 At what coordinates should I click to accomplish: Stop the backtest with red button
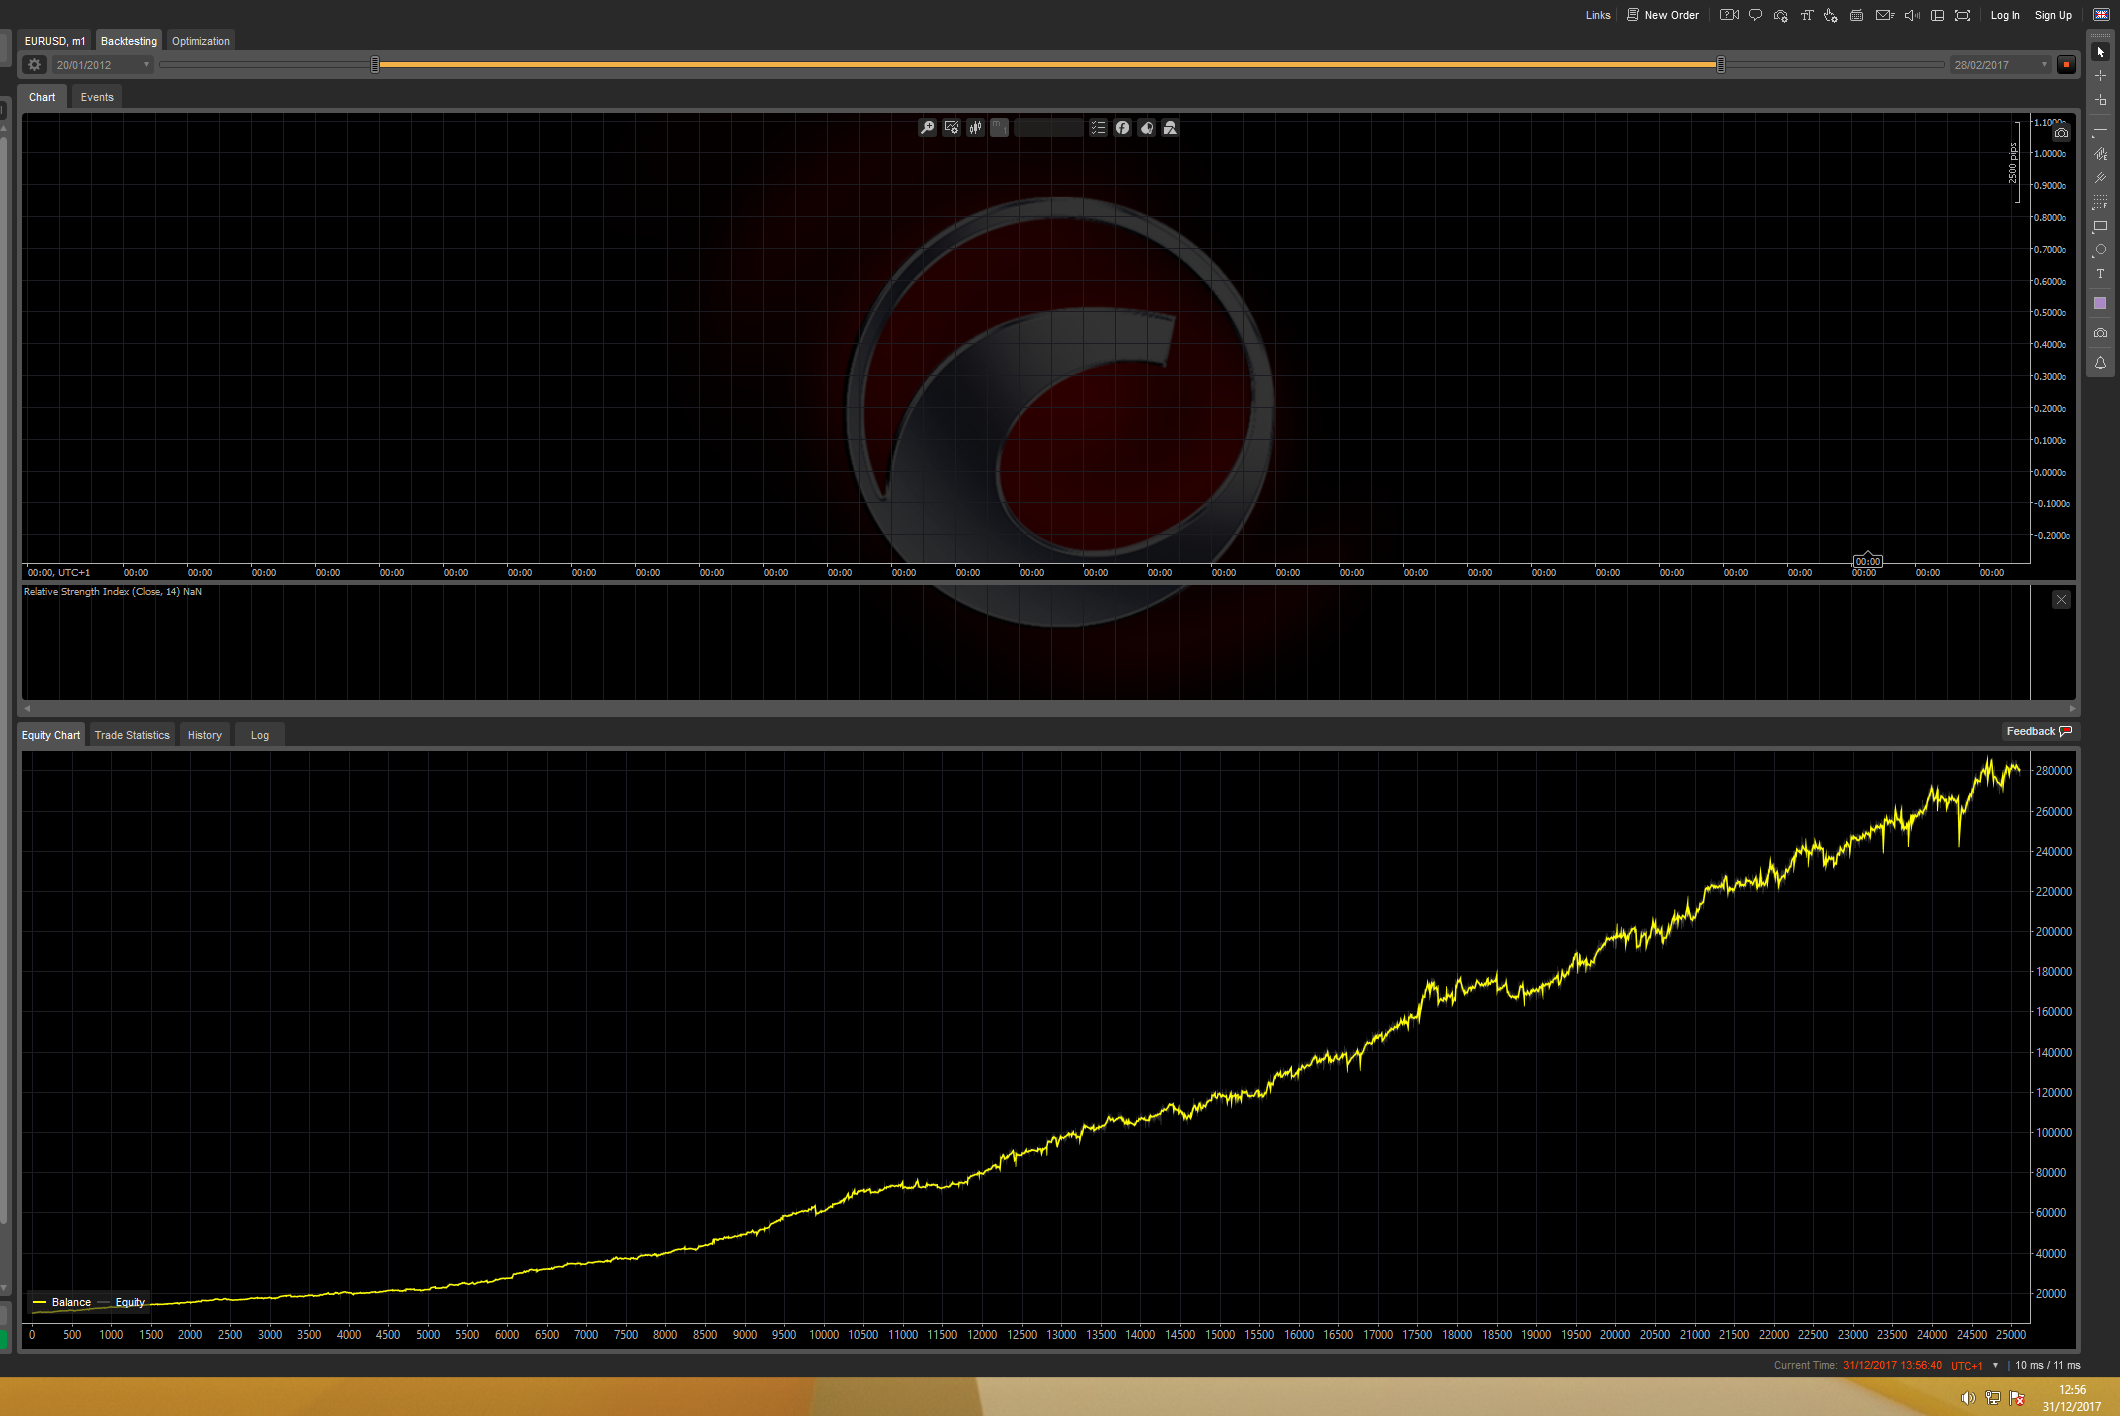[x=2066, y=65]
